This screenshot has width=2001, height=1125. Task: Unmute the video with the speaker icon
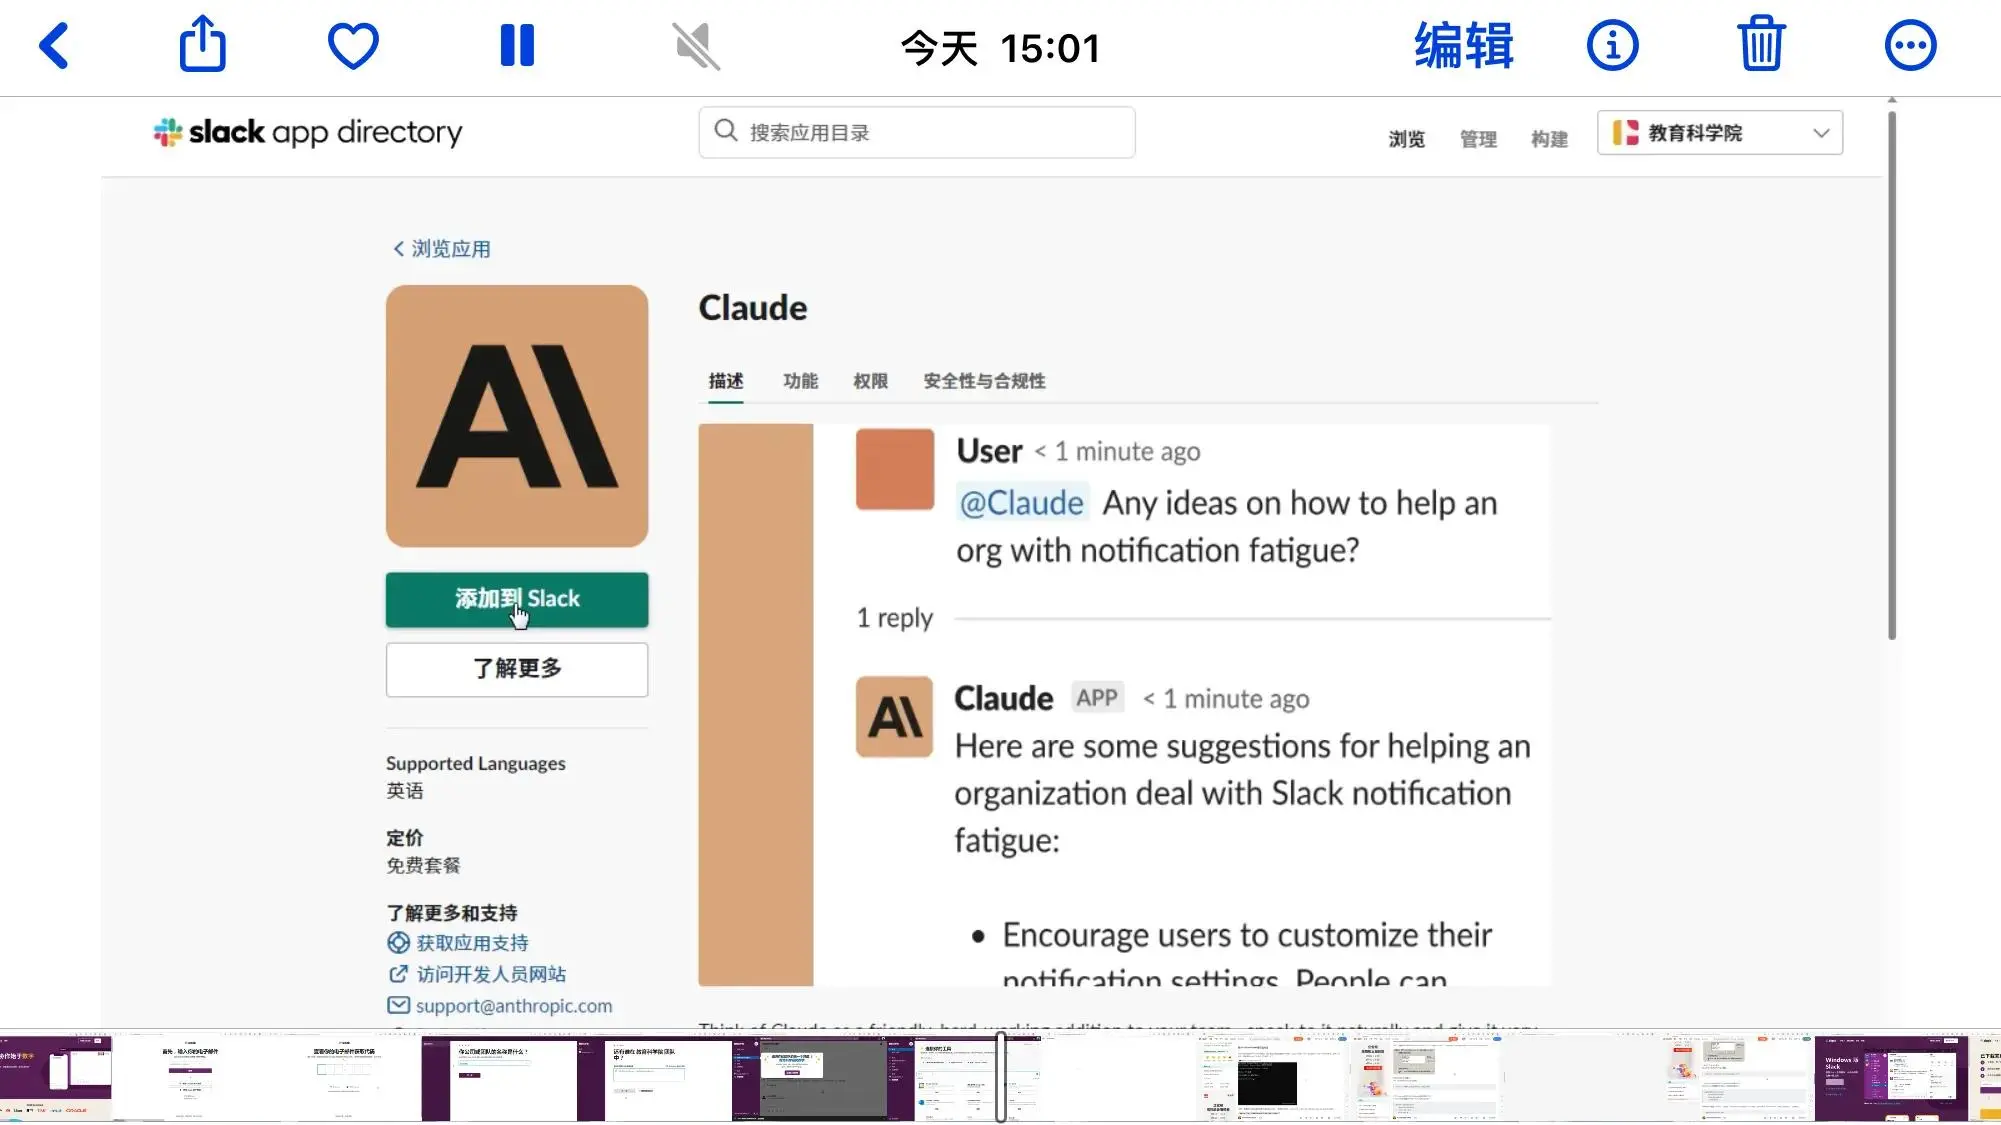tap(696, 47)
